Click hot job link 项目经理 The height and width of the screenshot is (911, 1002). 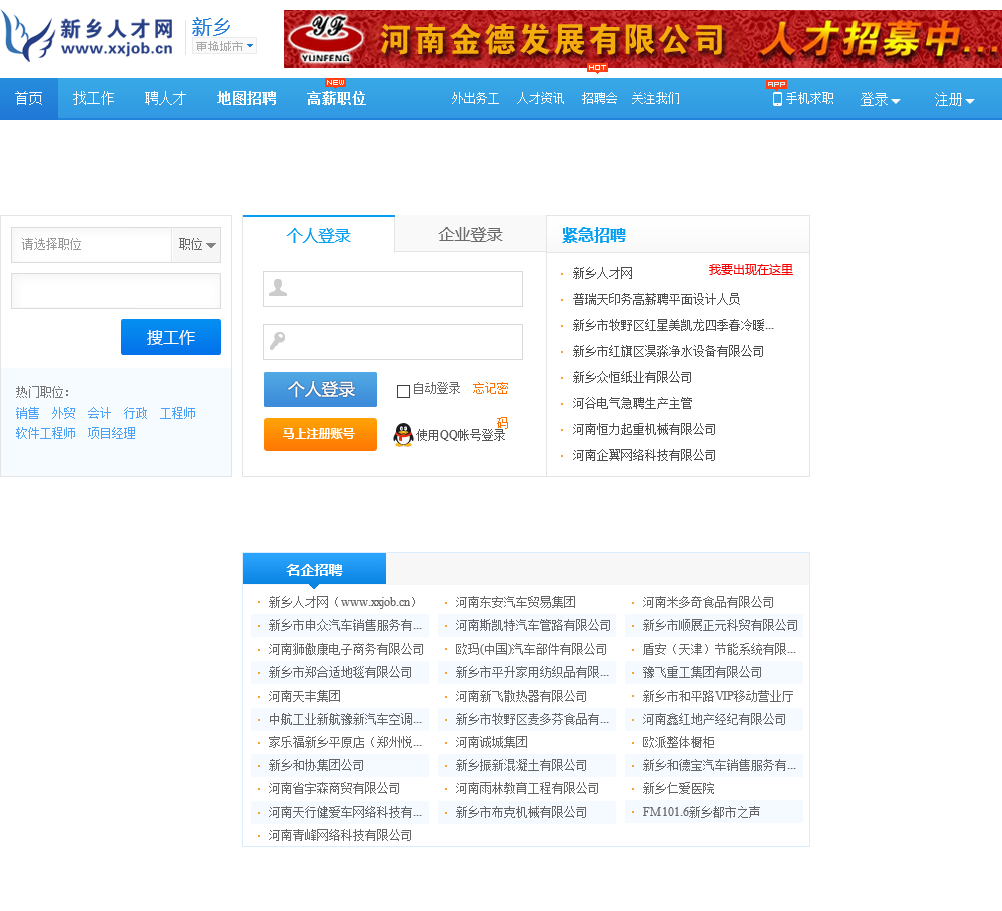111,433
